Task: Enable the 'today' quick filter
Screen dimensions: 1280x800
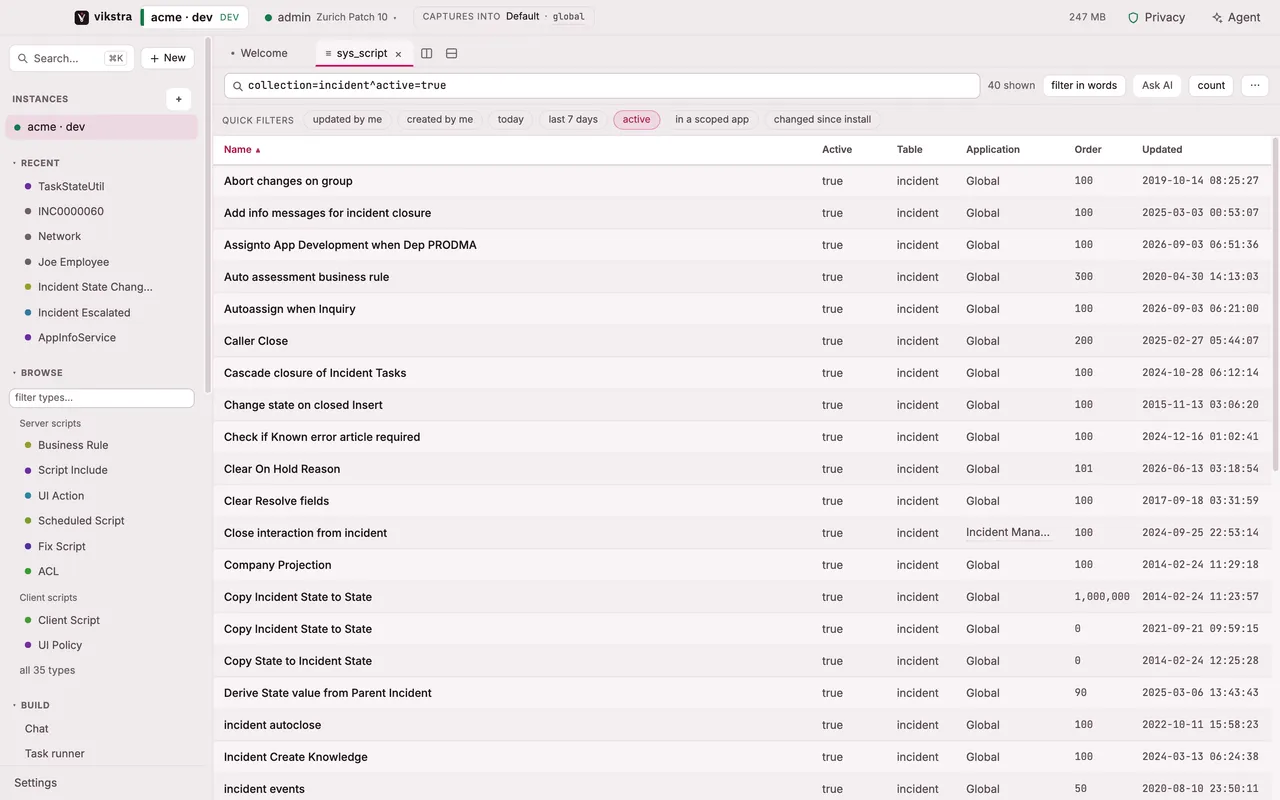Action: pyautogui.click(x=511, y=120)
